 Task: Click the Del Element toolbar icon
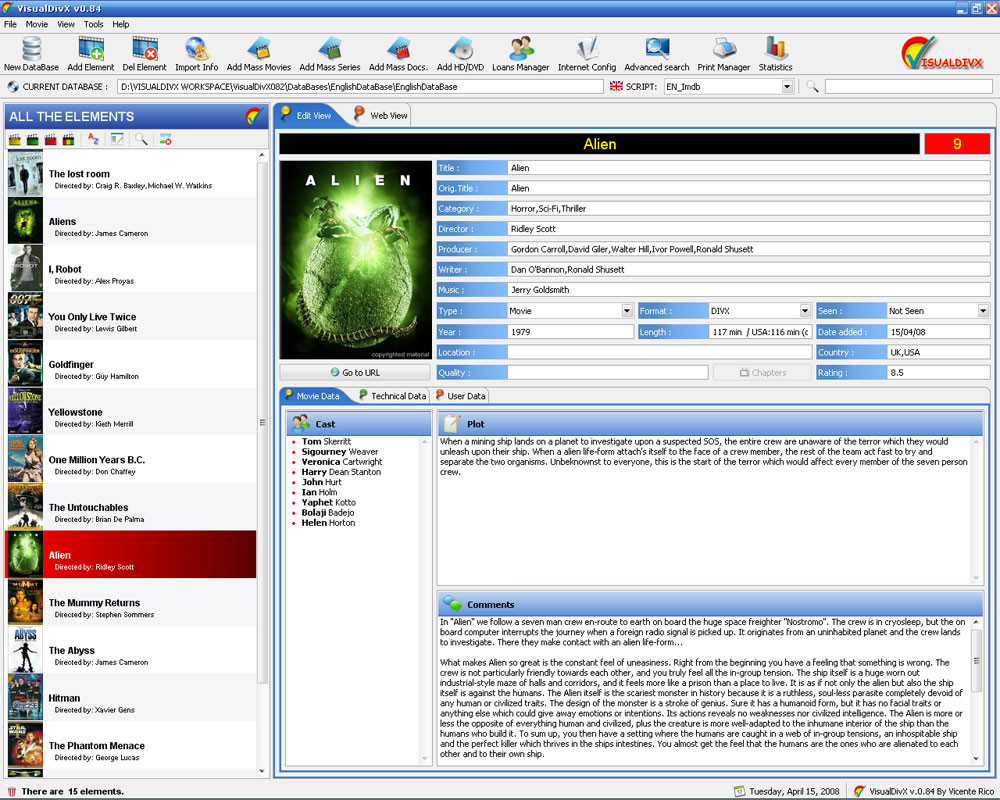pyautogui.click(x=144, y=54)
